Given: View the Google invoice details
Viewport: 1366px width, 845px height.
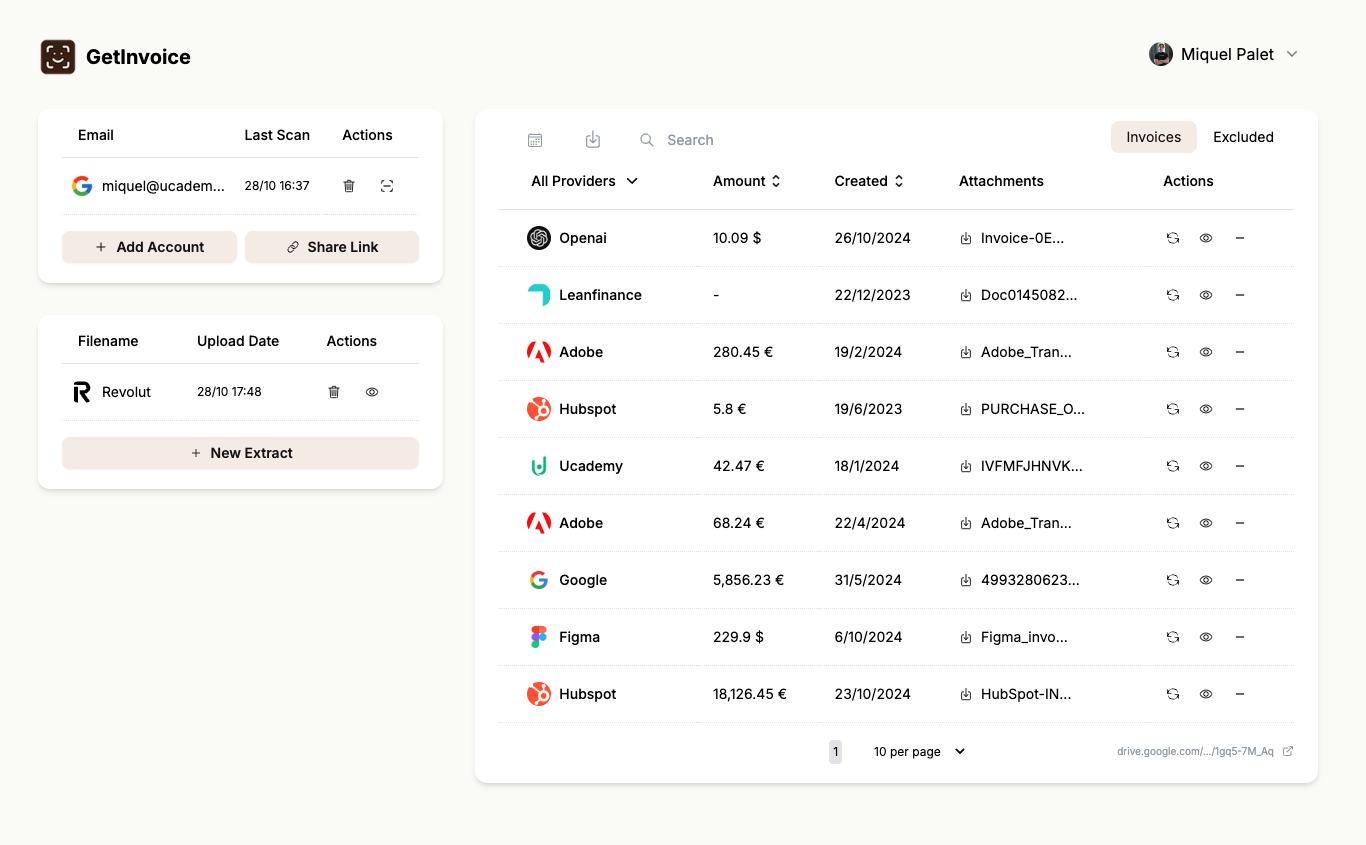Looking at the screenshot, I should [1205, 579].
